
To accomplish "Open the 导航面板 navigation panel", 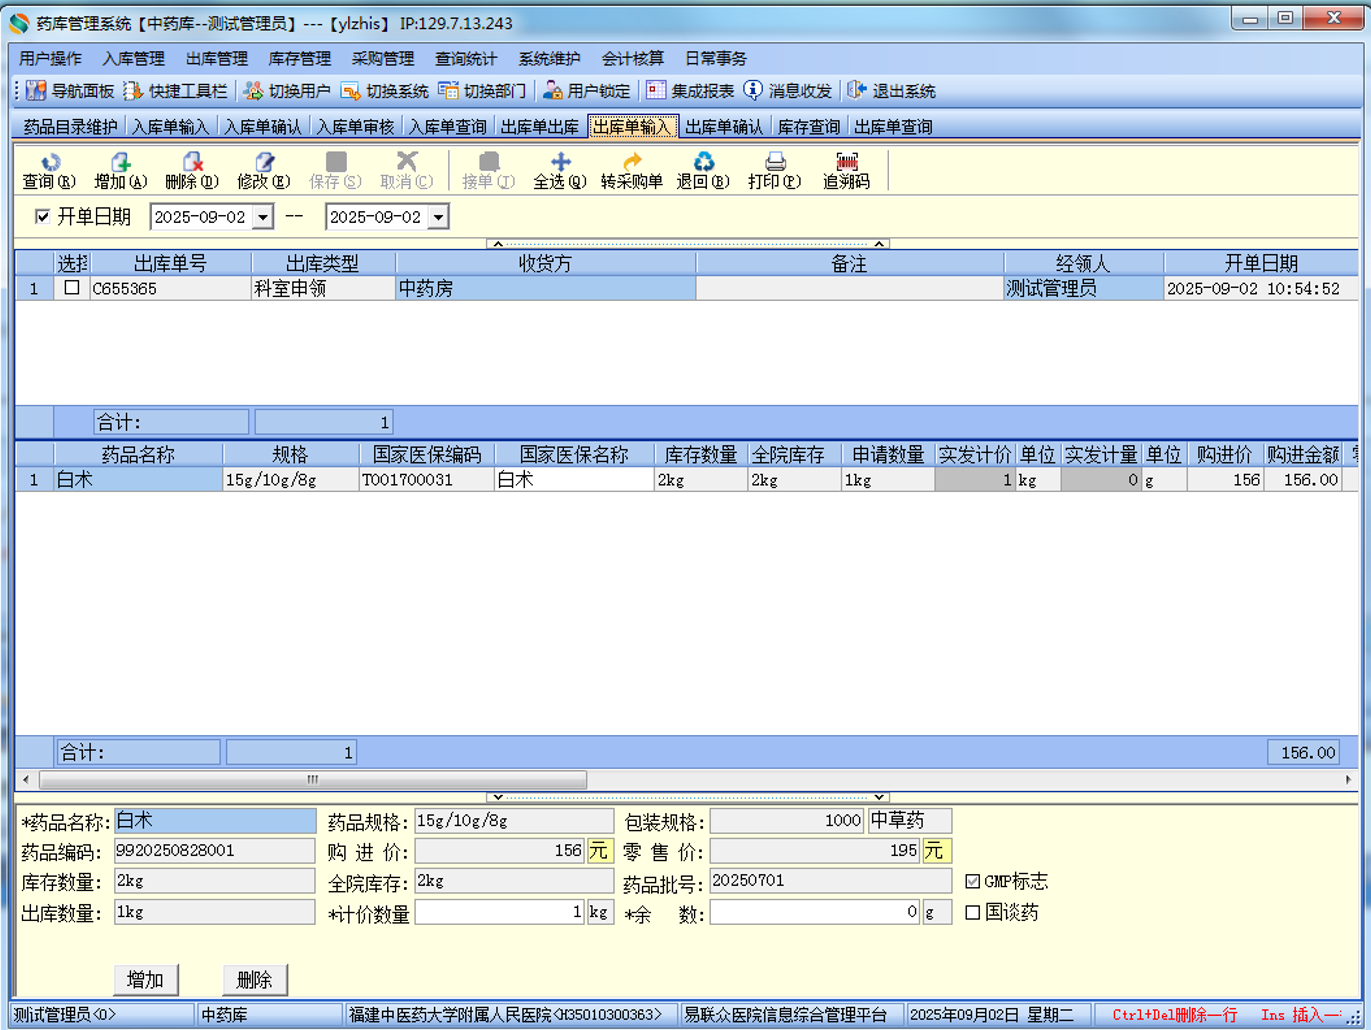I will coord(70,91).
